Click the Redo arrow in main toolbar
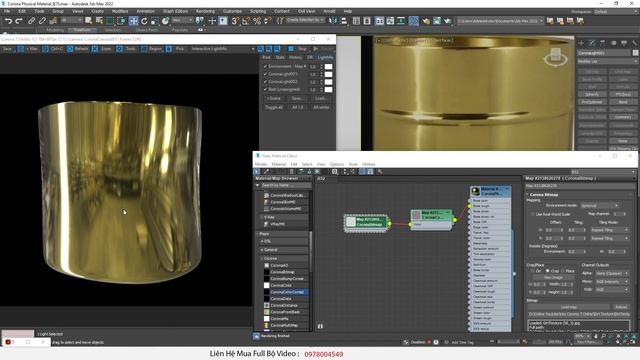The image size is (640, 360). click(x=19, y=21)
